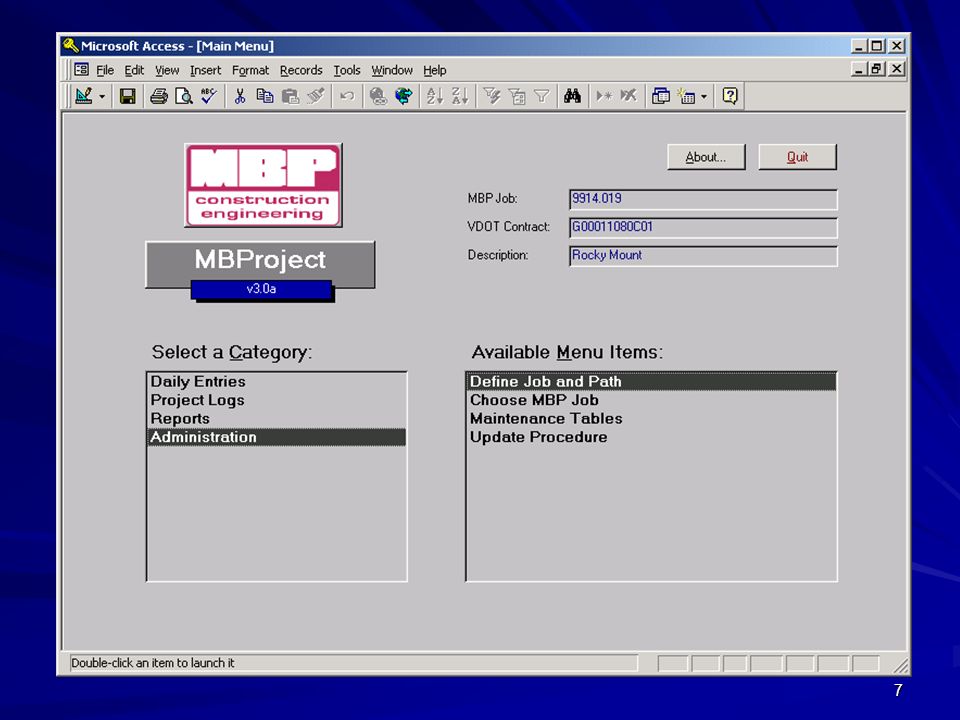Select Project Logs category
The image size is (960, 720).
pos(277,400)
